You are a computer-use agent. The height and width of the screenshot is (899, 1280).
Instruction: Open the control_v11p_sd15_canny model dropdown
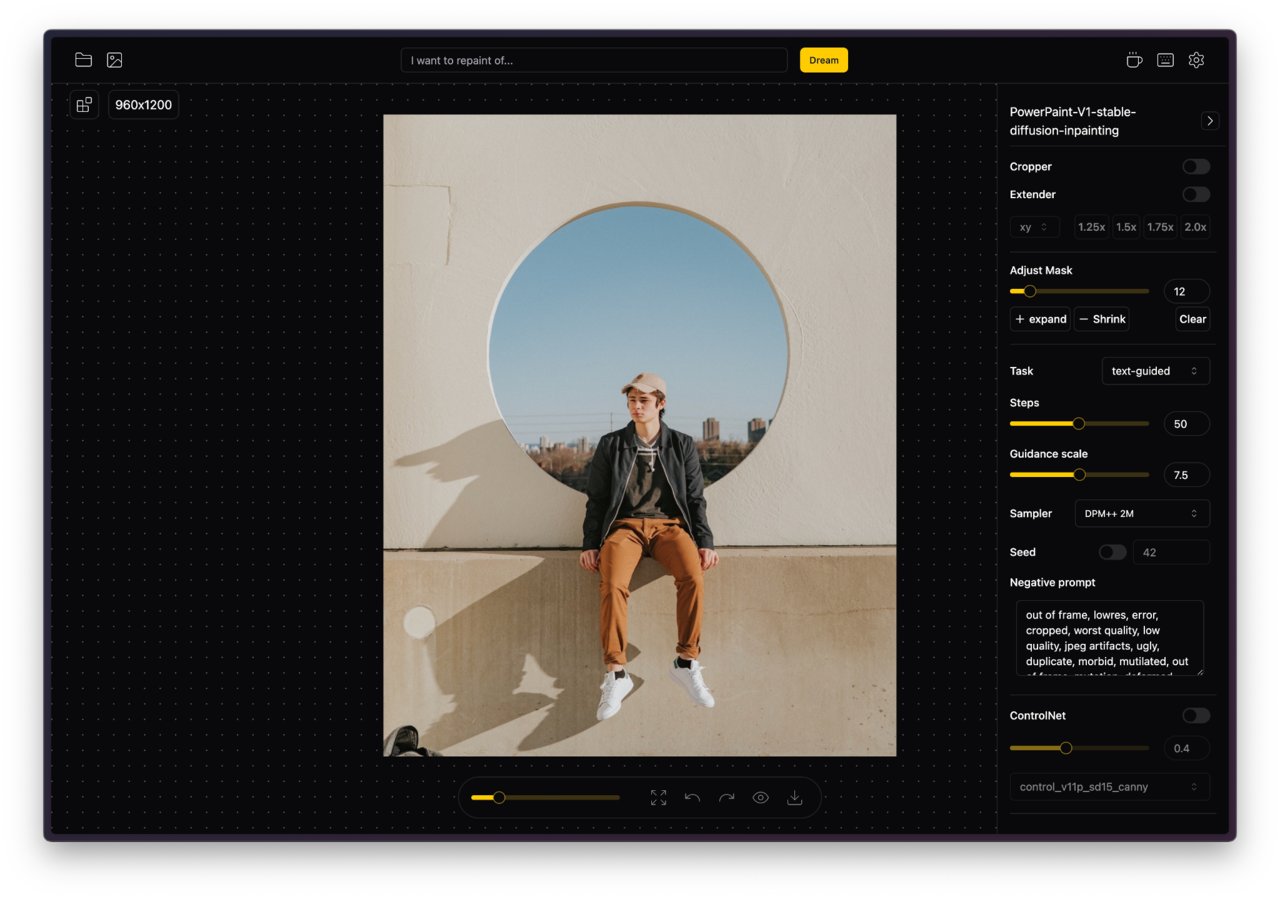[x=1110, y=786]
